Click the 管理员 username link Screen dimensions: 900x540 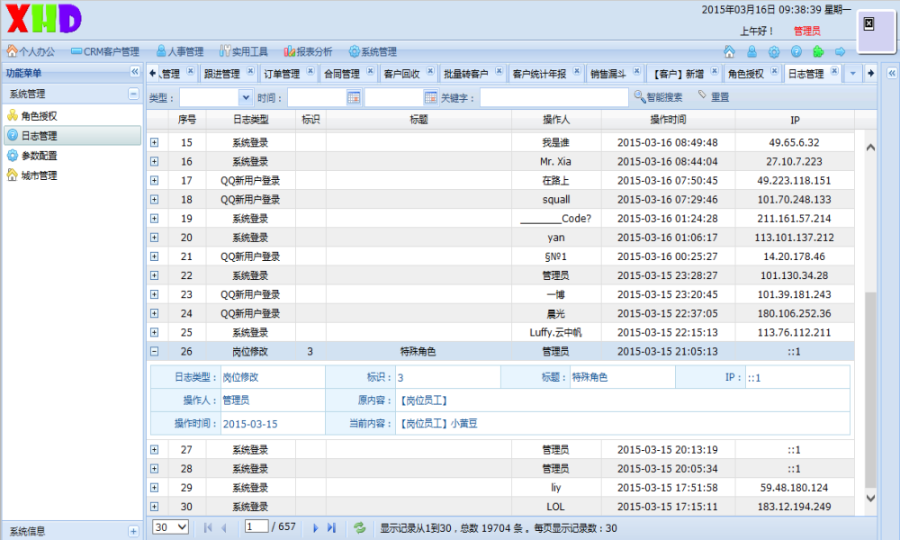807,31
